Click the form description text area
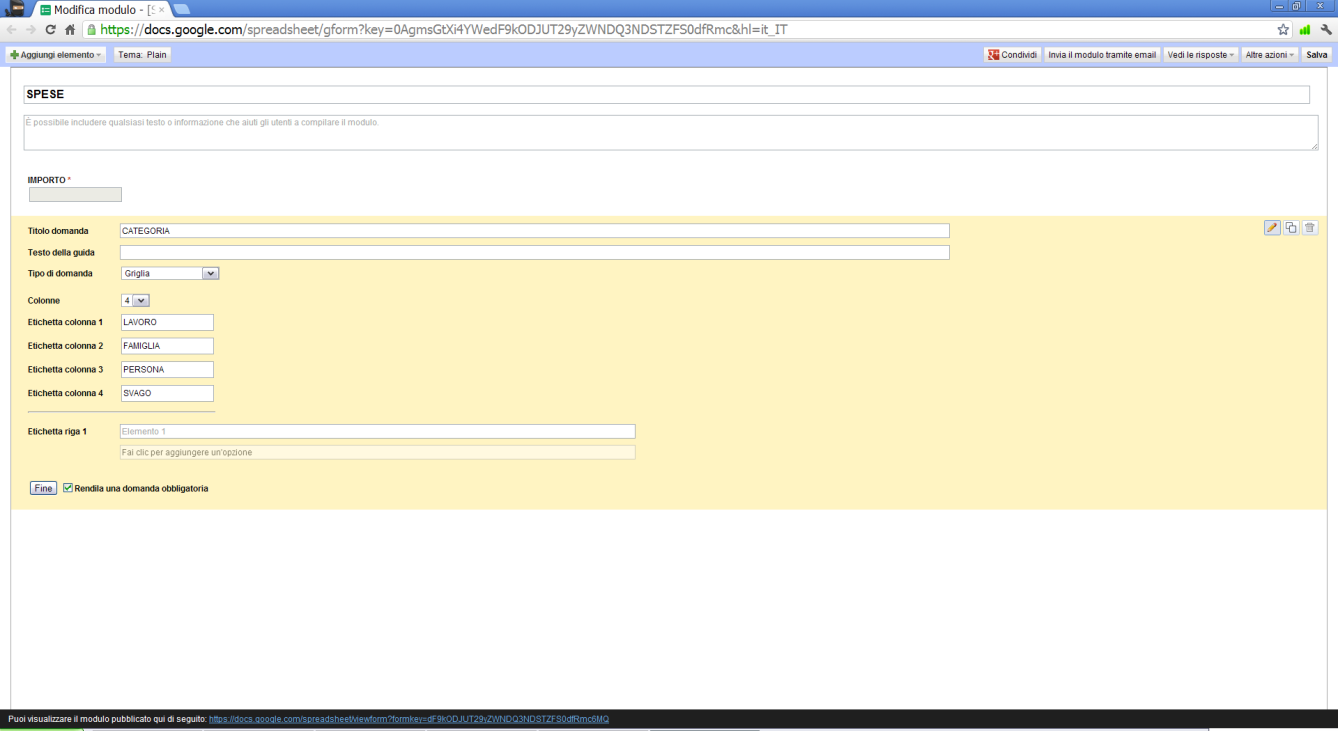 tap(671, 132)
